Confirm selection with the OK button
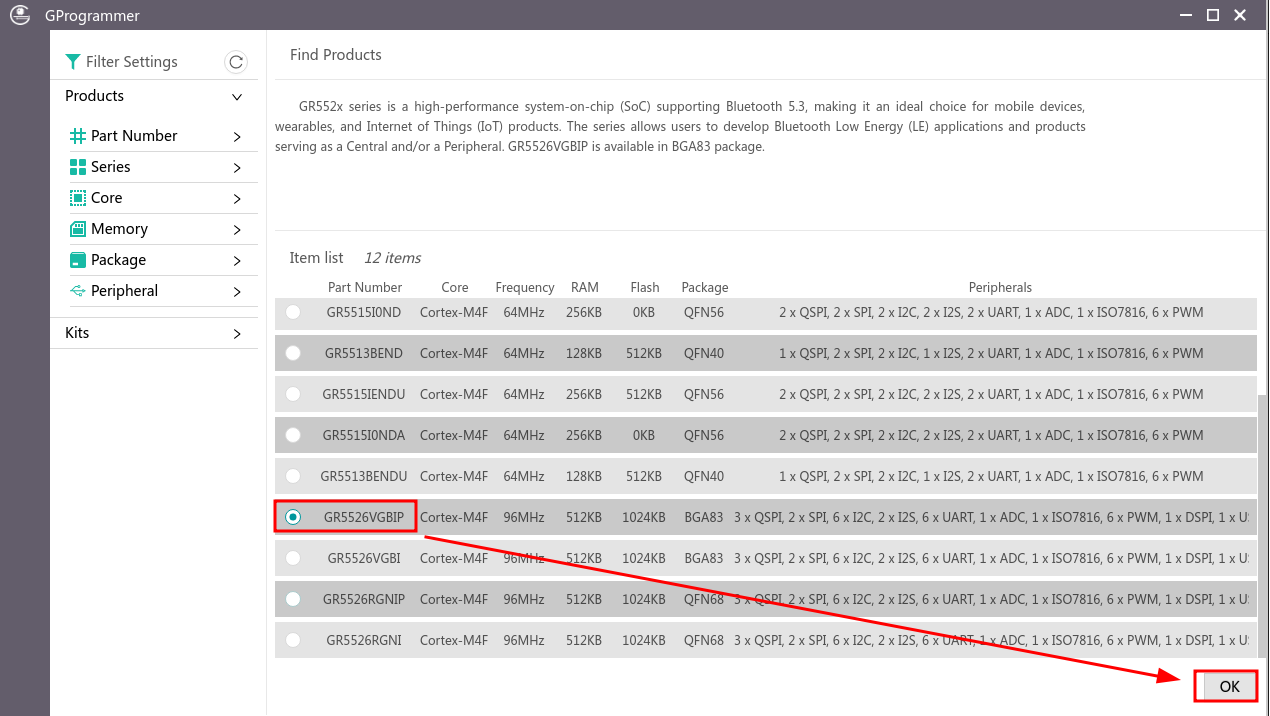1270x716 pixels. [x=1229, y=686]
